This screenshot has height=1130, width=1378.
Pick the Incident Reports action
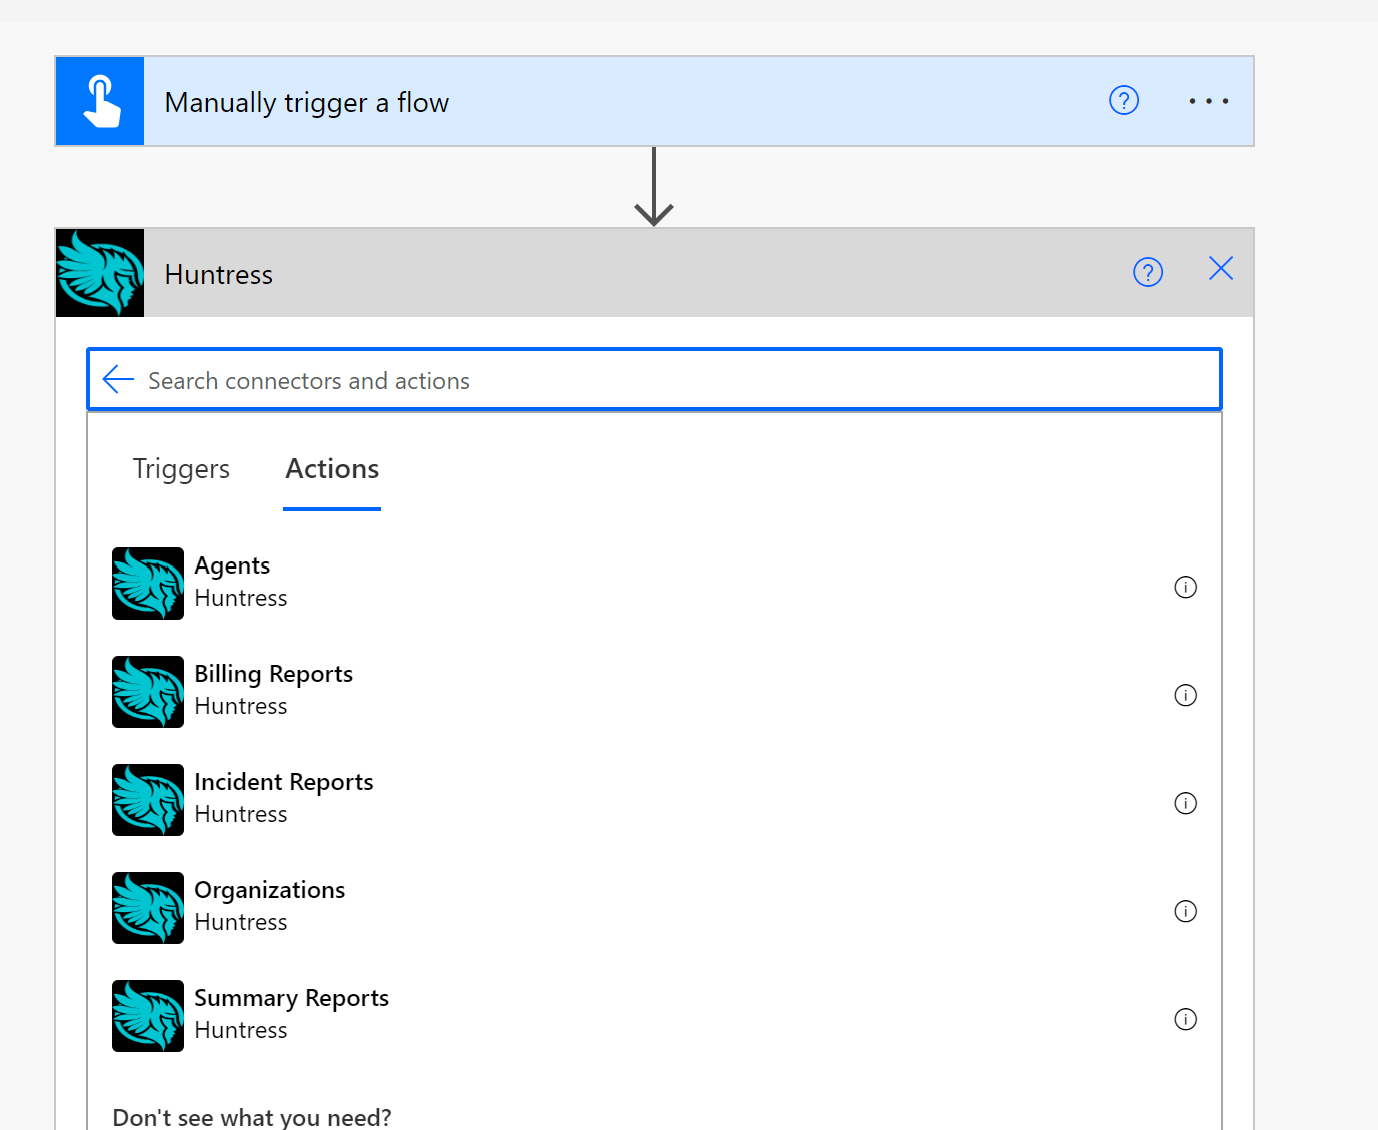[283, 798]
